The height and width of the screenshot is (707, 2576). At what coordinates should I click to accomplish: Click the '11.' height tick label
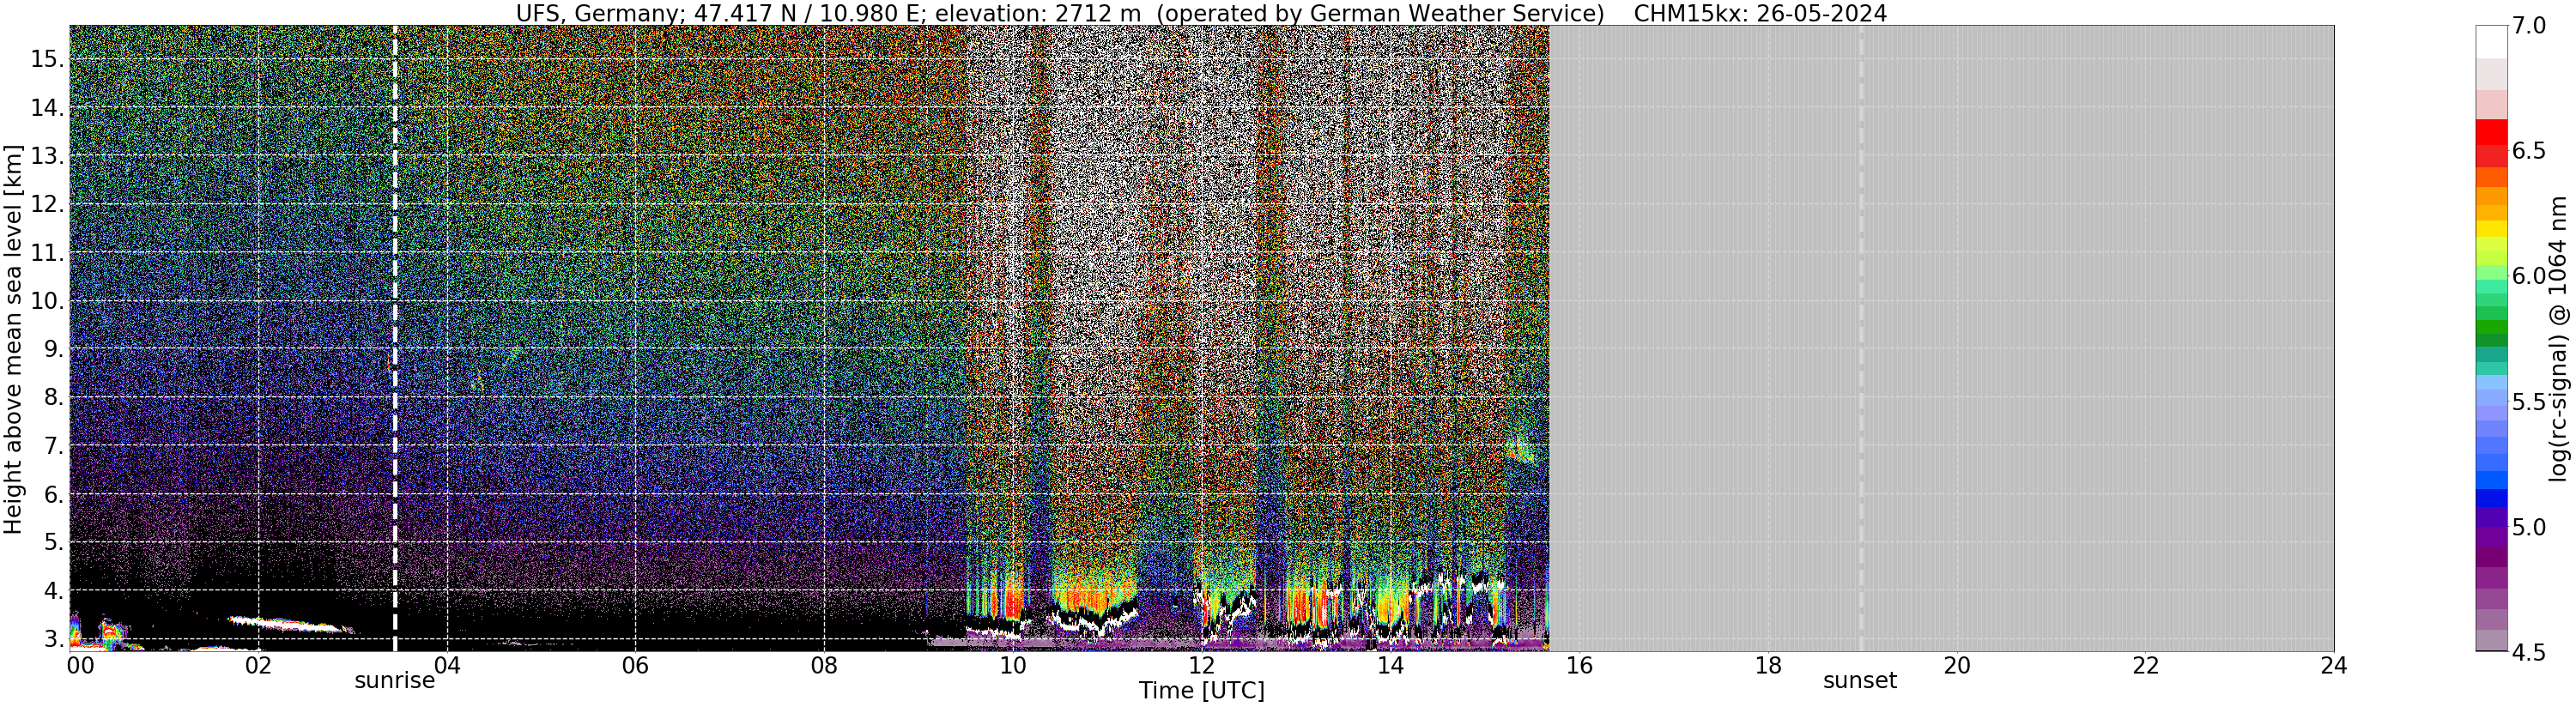[x=47, y=253]
